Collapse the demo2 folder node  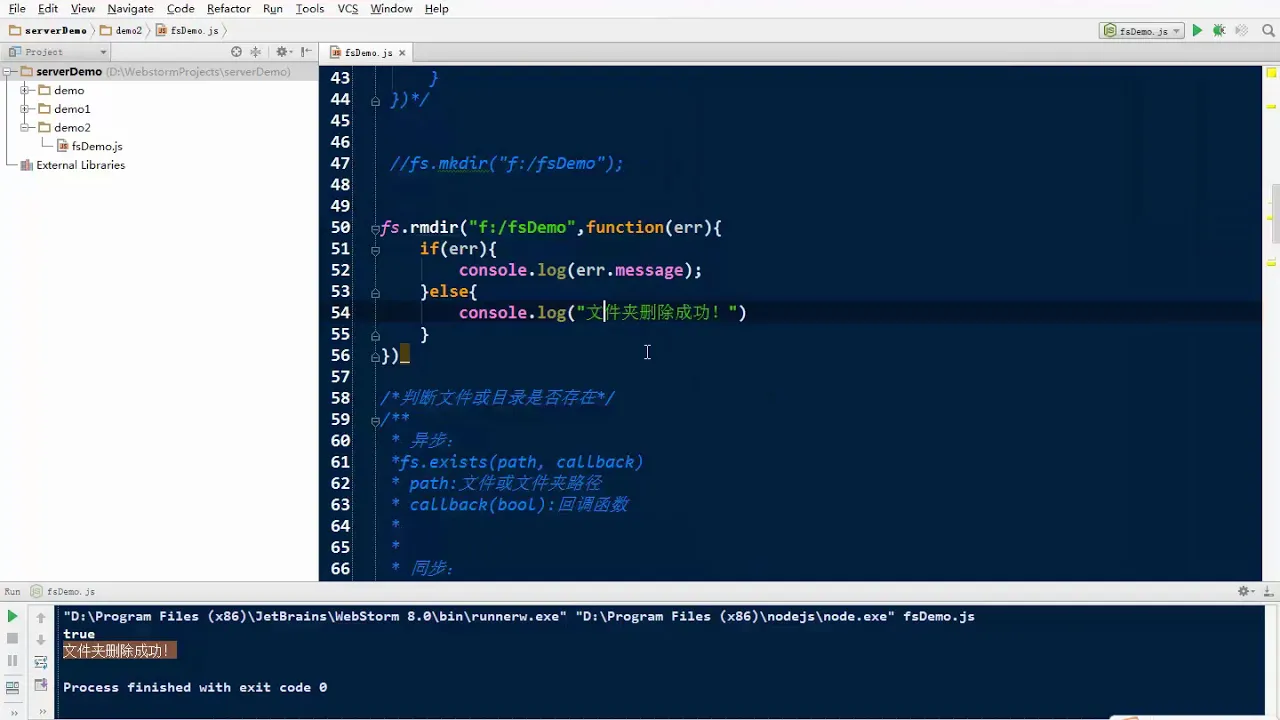(25, 128)
